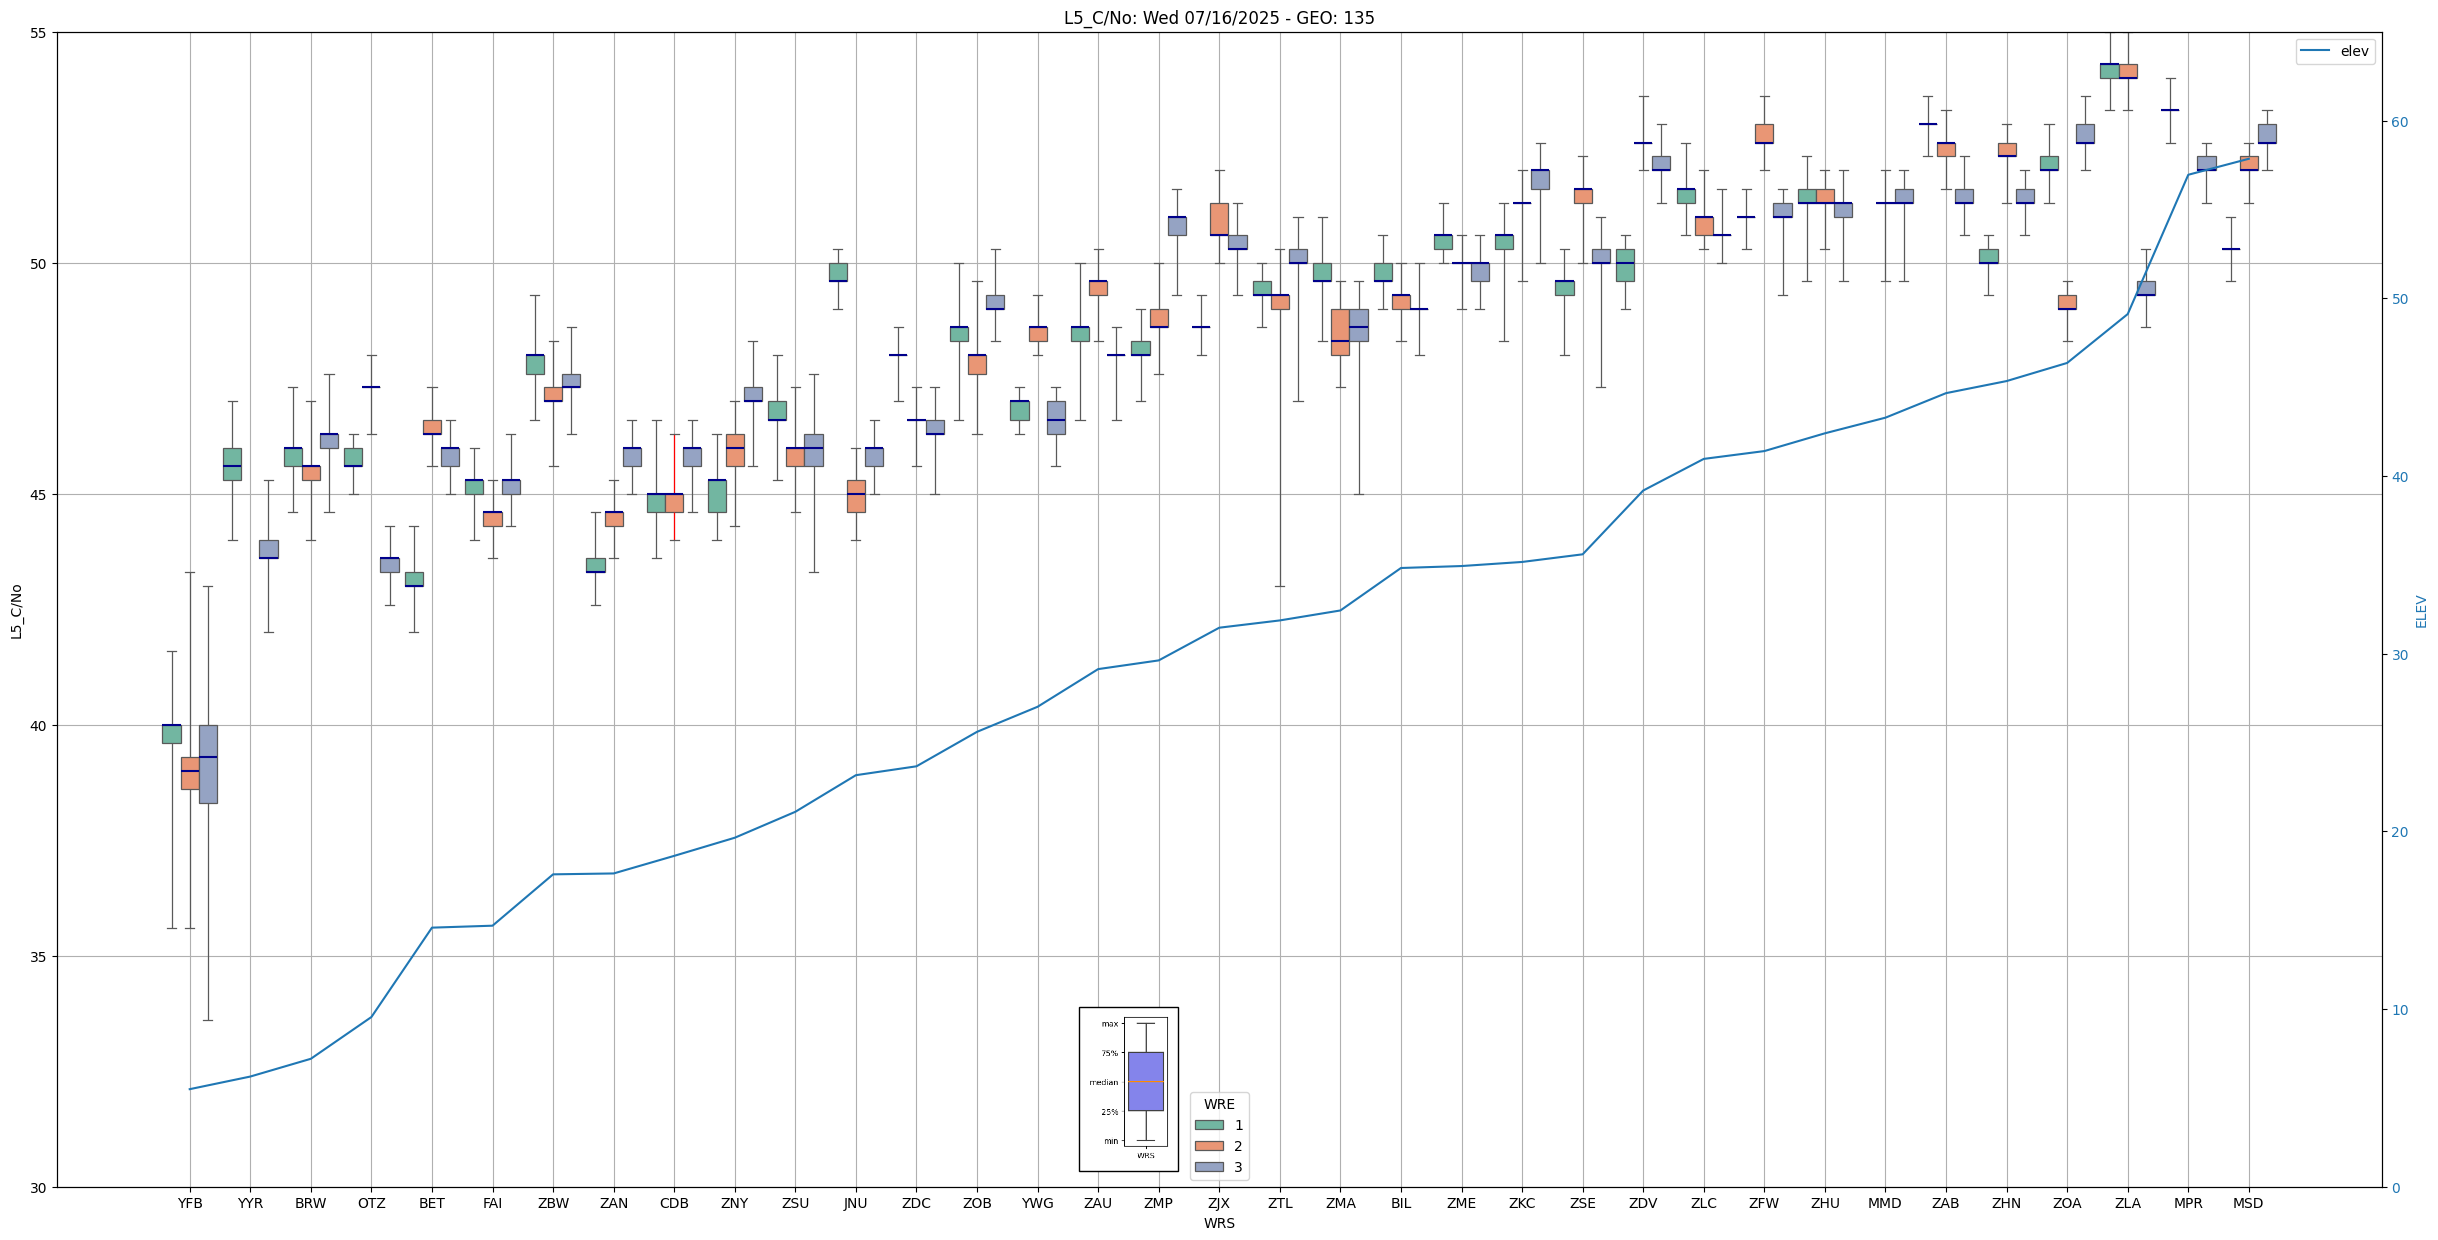Click the CDB x-axis tick label

(674, 1203)
